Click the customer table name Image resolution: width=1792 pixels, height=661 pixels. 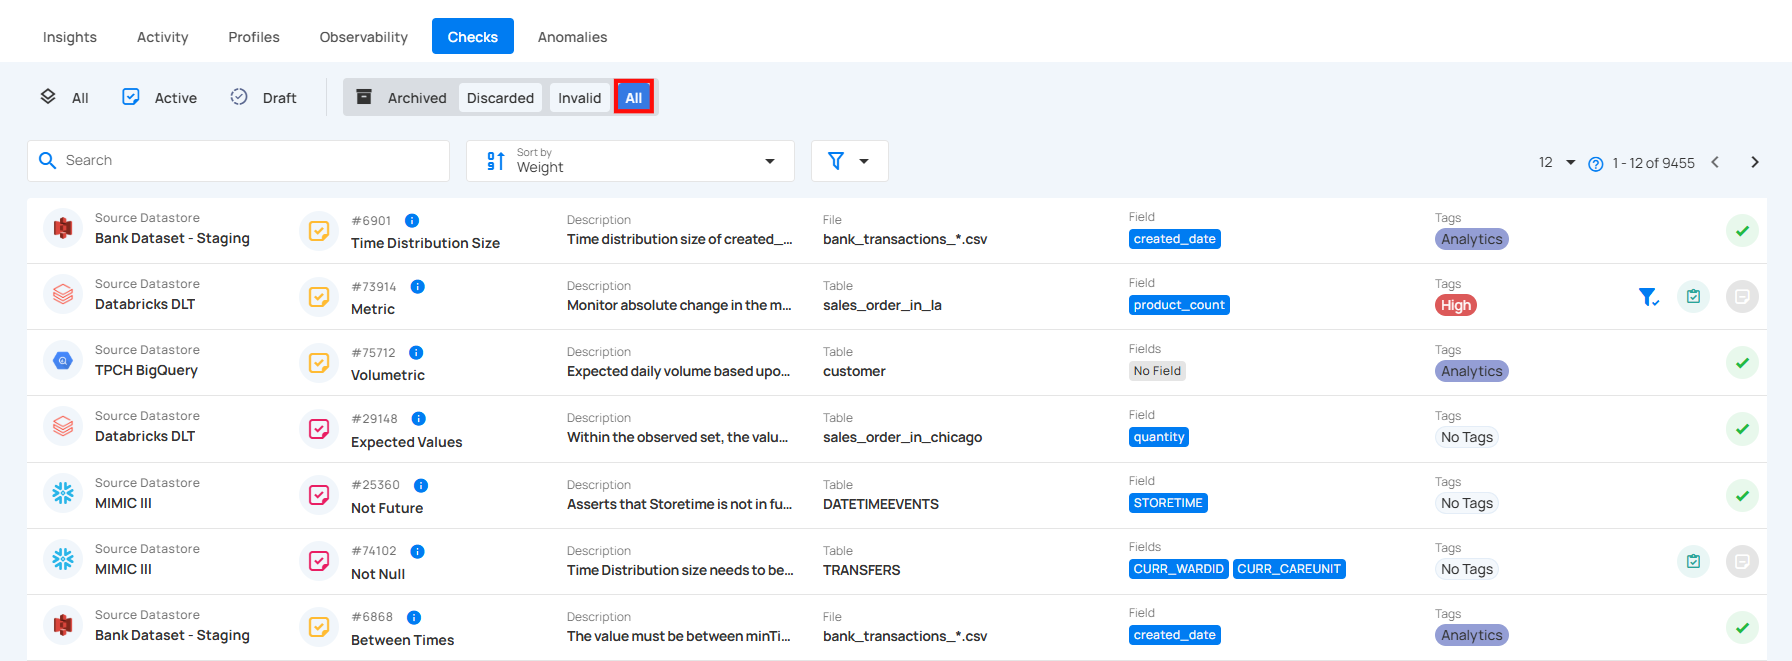tap(854, 371)
